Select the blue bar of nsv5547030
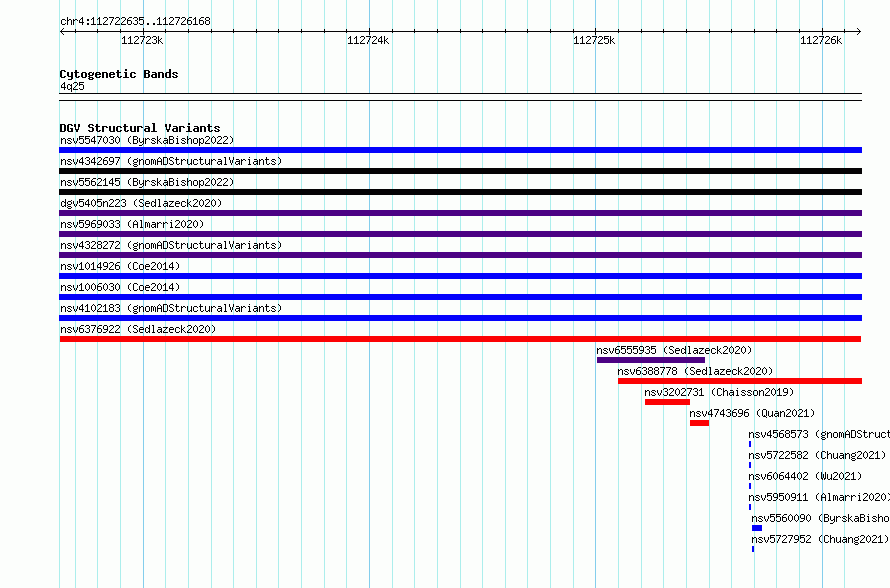The image size is (890, 588). (460, 150)
